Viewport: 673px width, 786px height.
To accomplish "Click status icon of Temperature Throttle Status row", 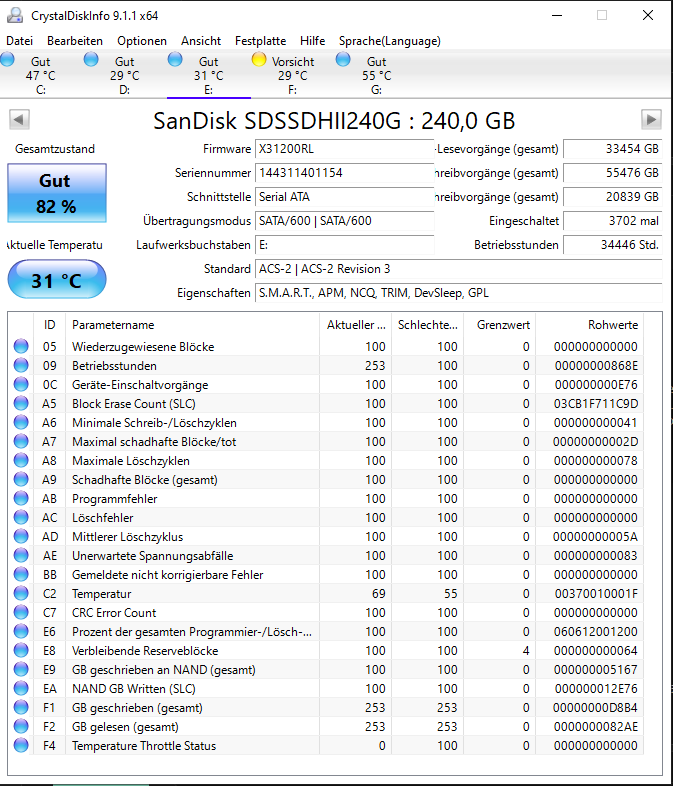I will (21, 745).
